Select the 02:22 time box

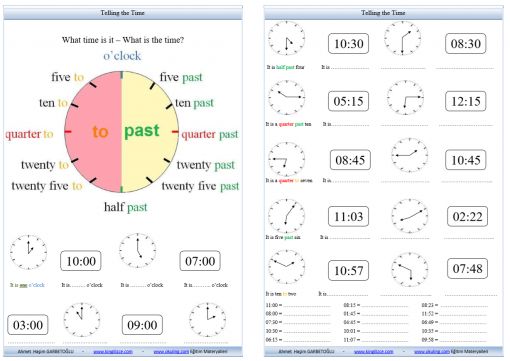[468, 216]
